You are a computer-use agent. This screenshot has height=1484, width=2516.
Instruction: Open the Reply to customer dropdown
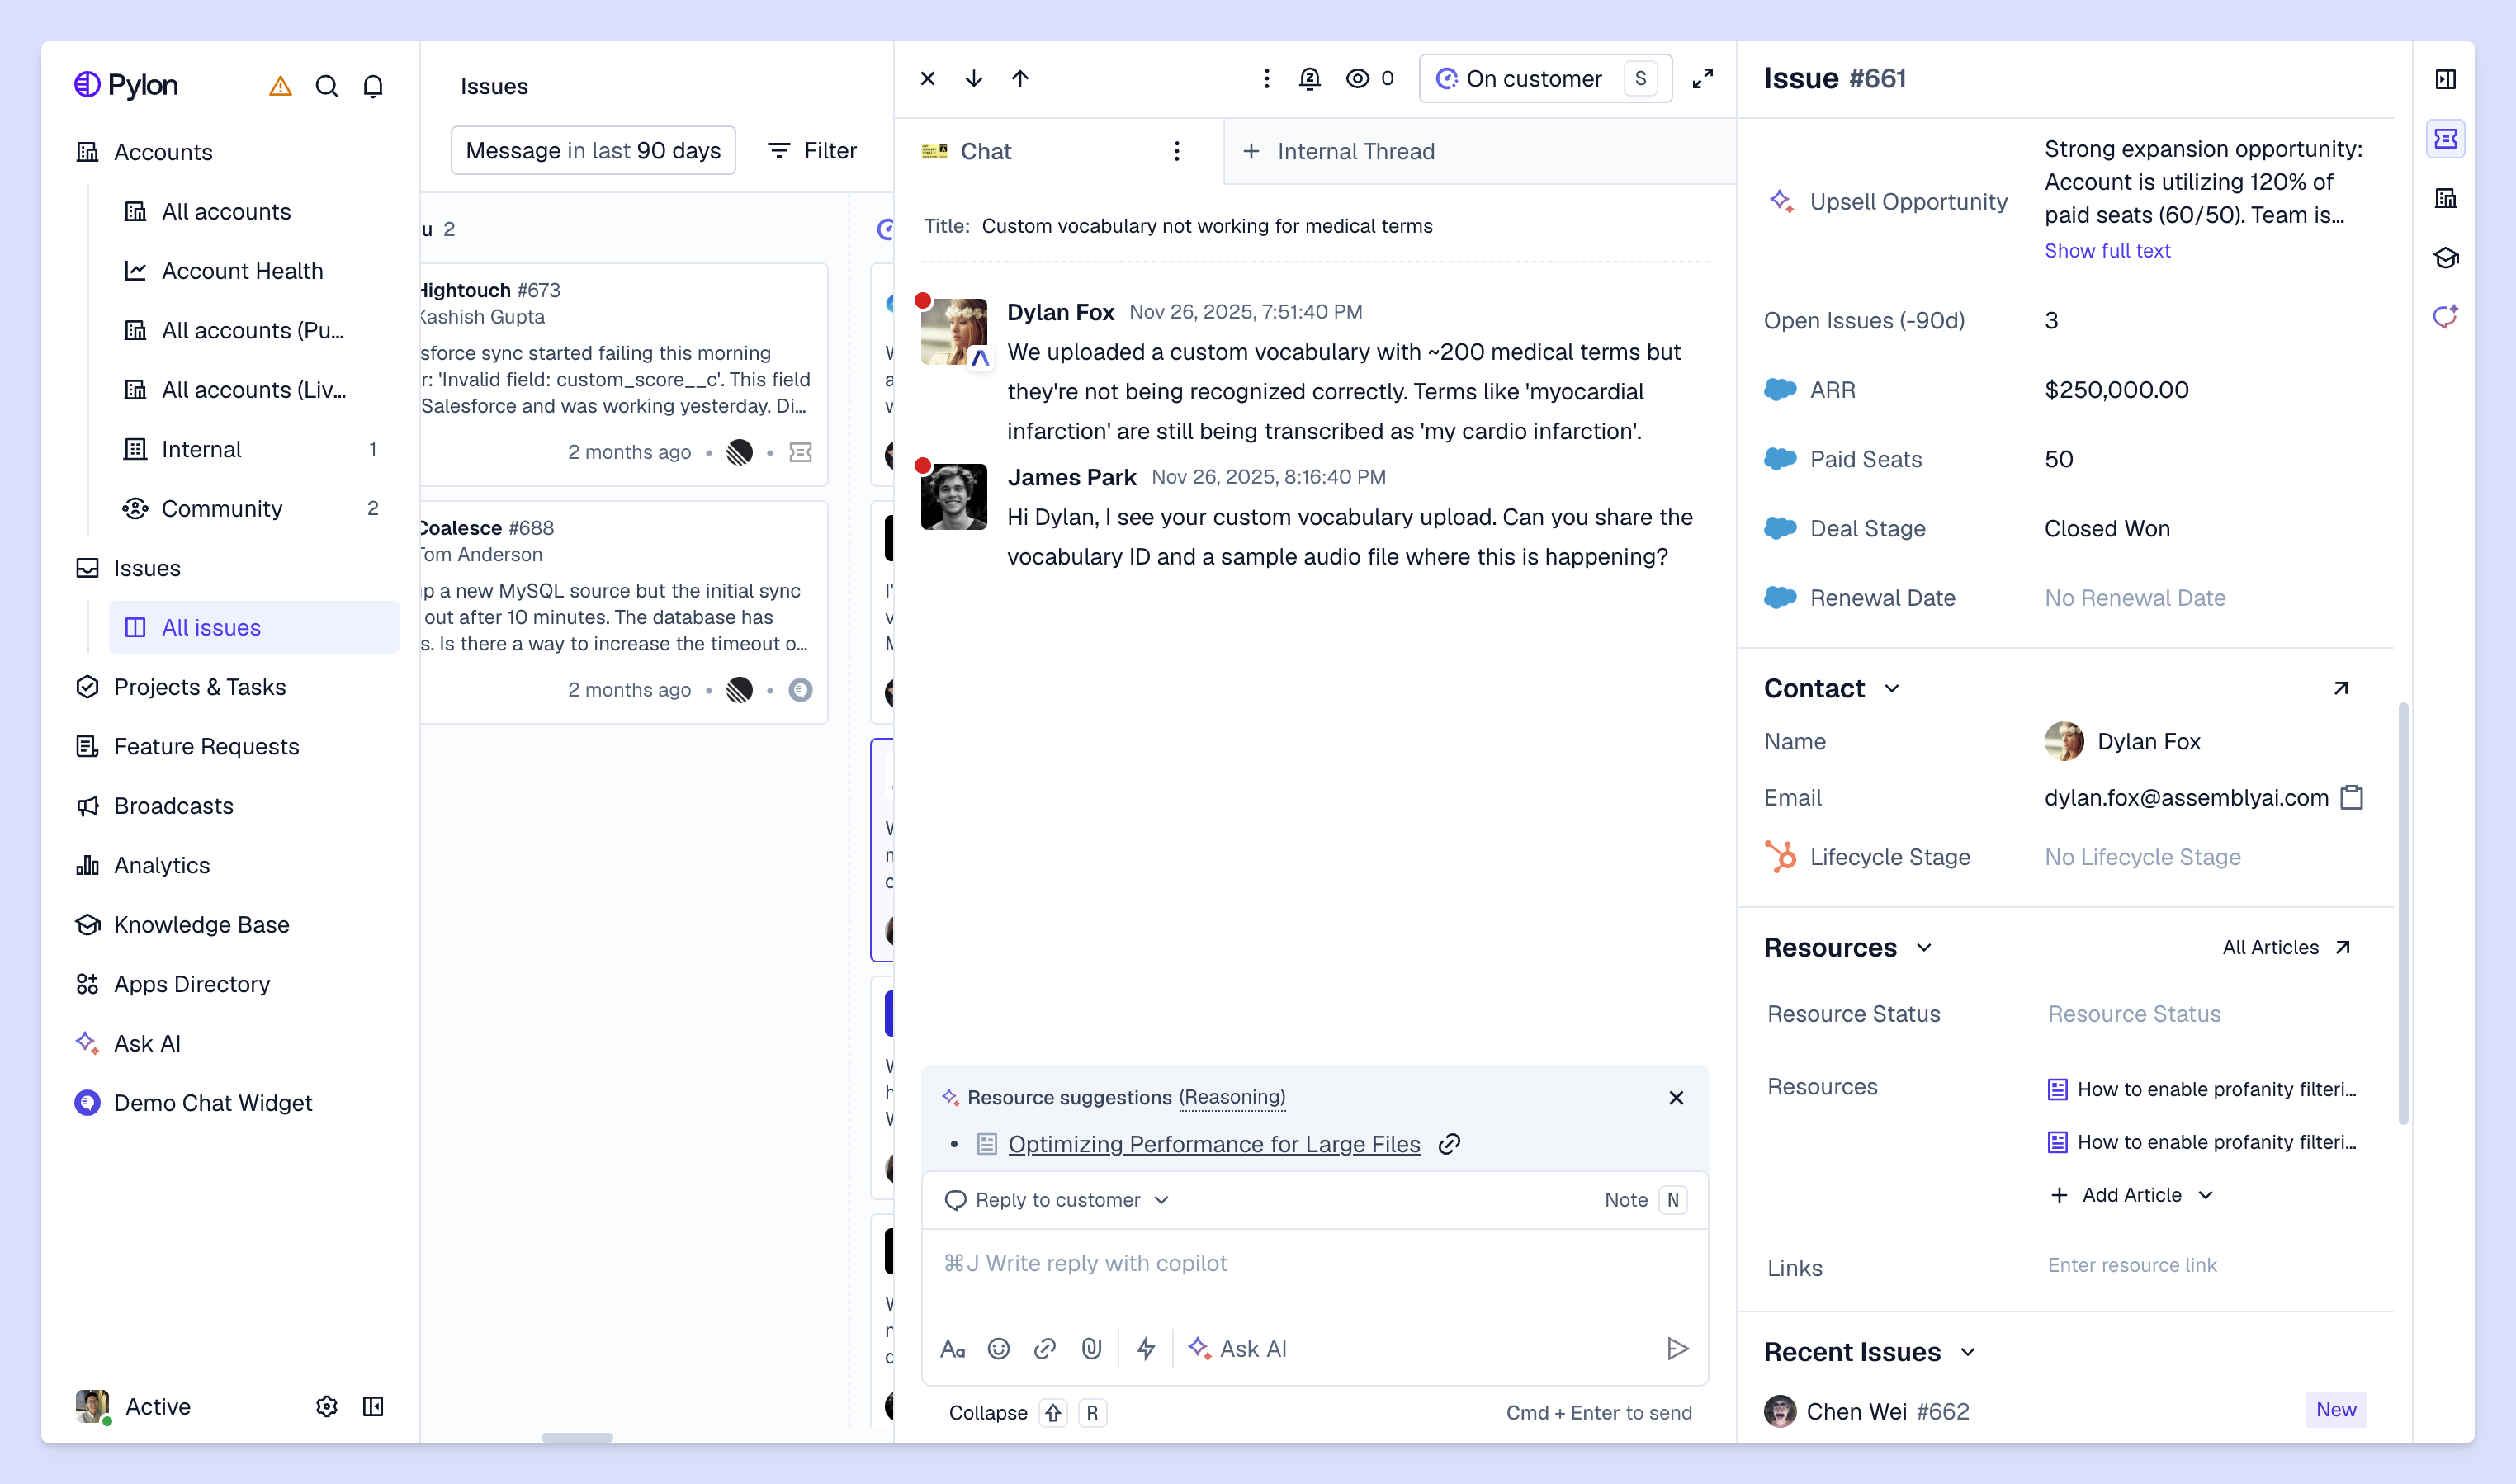click(1058, 1200)
